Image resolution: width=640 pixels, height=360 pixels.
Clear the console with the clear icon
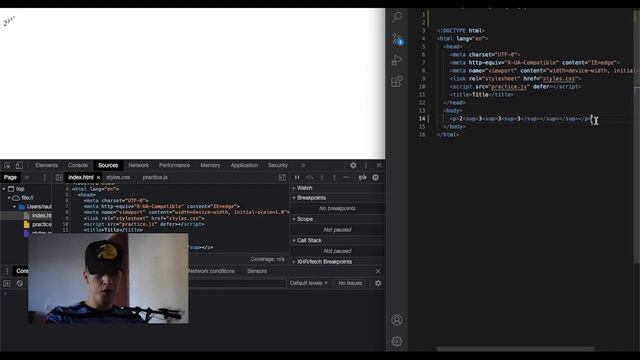click(x=20, y=283)
